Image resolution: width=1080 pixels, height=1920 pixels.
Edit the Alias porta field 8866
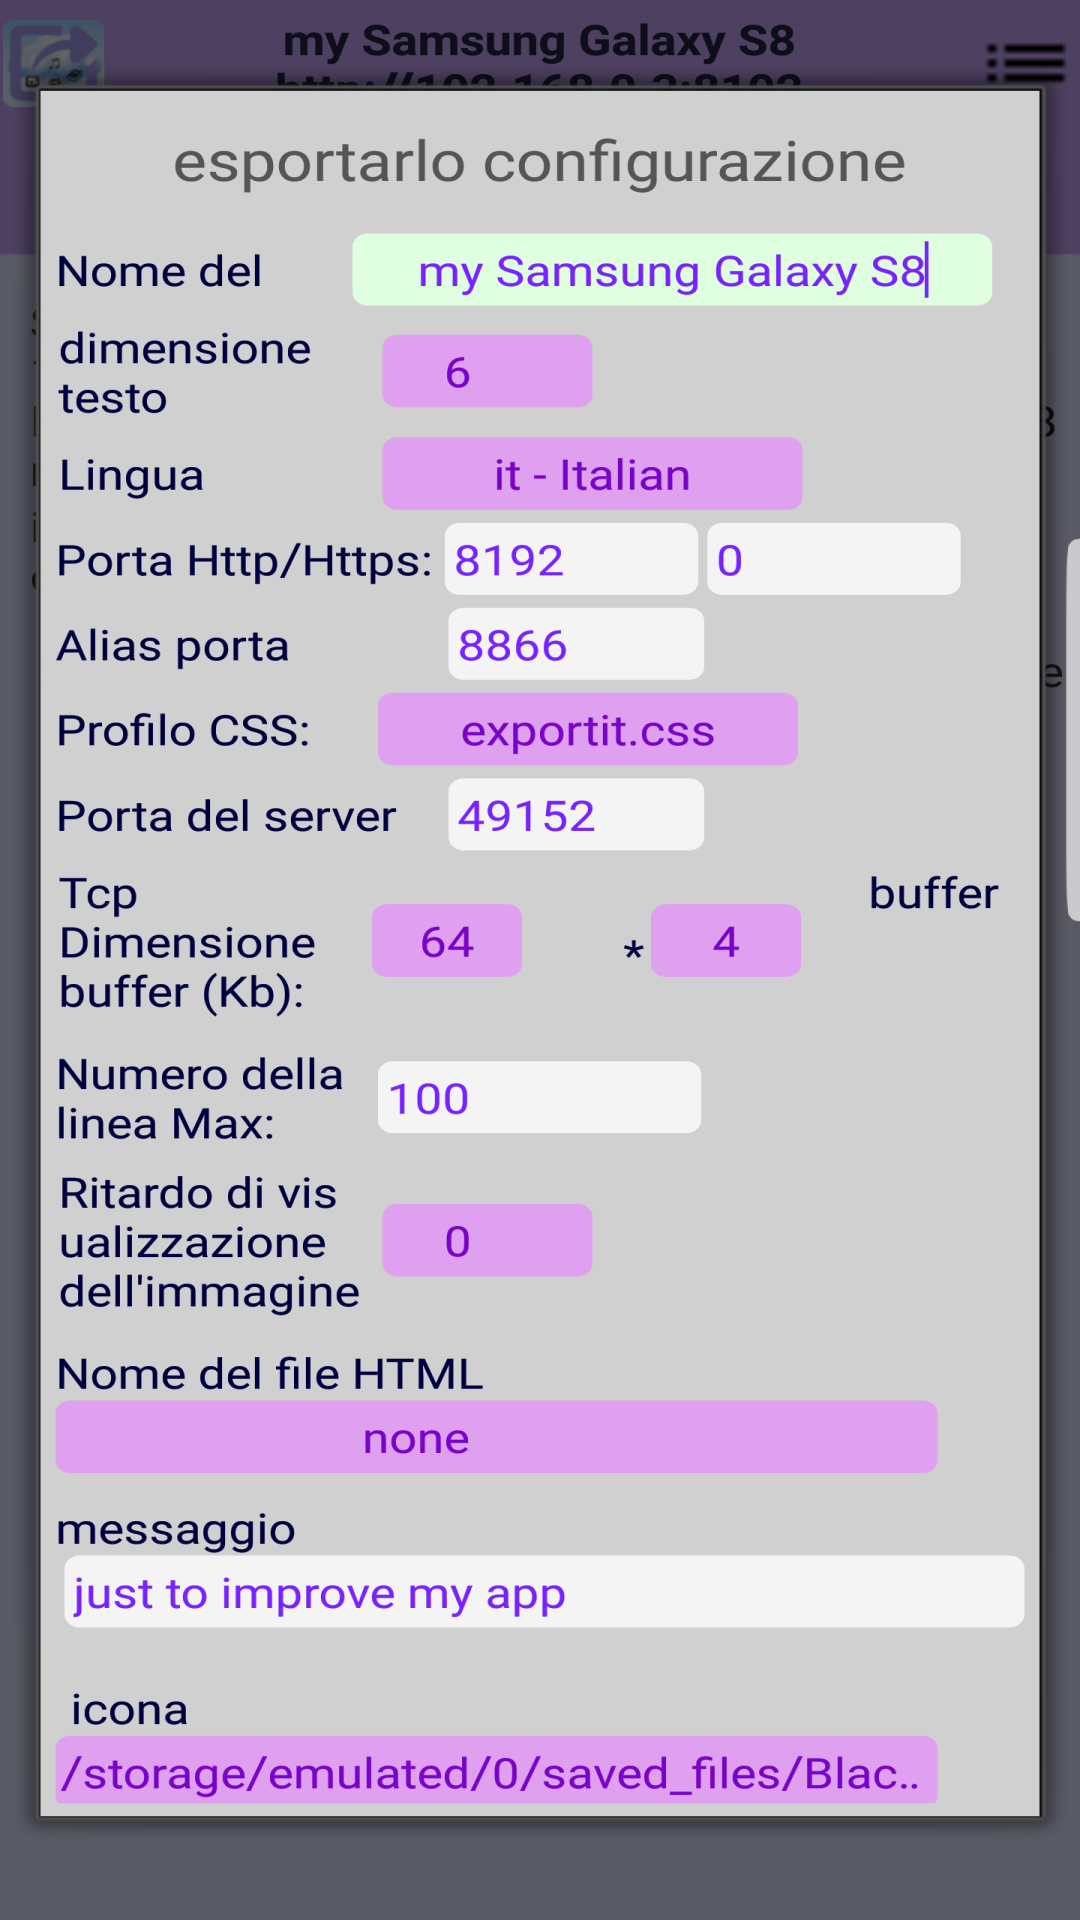pyautogui.click(x=576, y=644)
